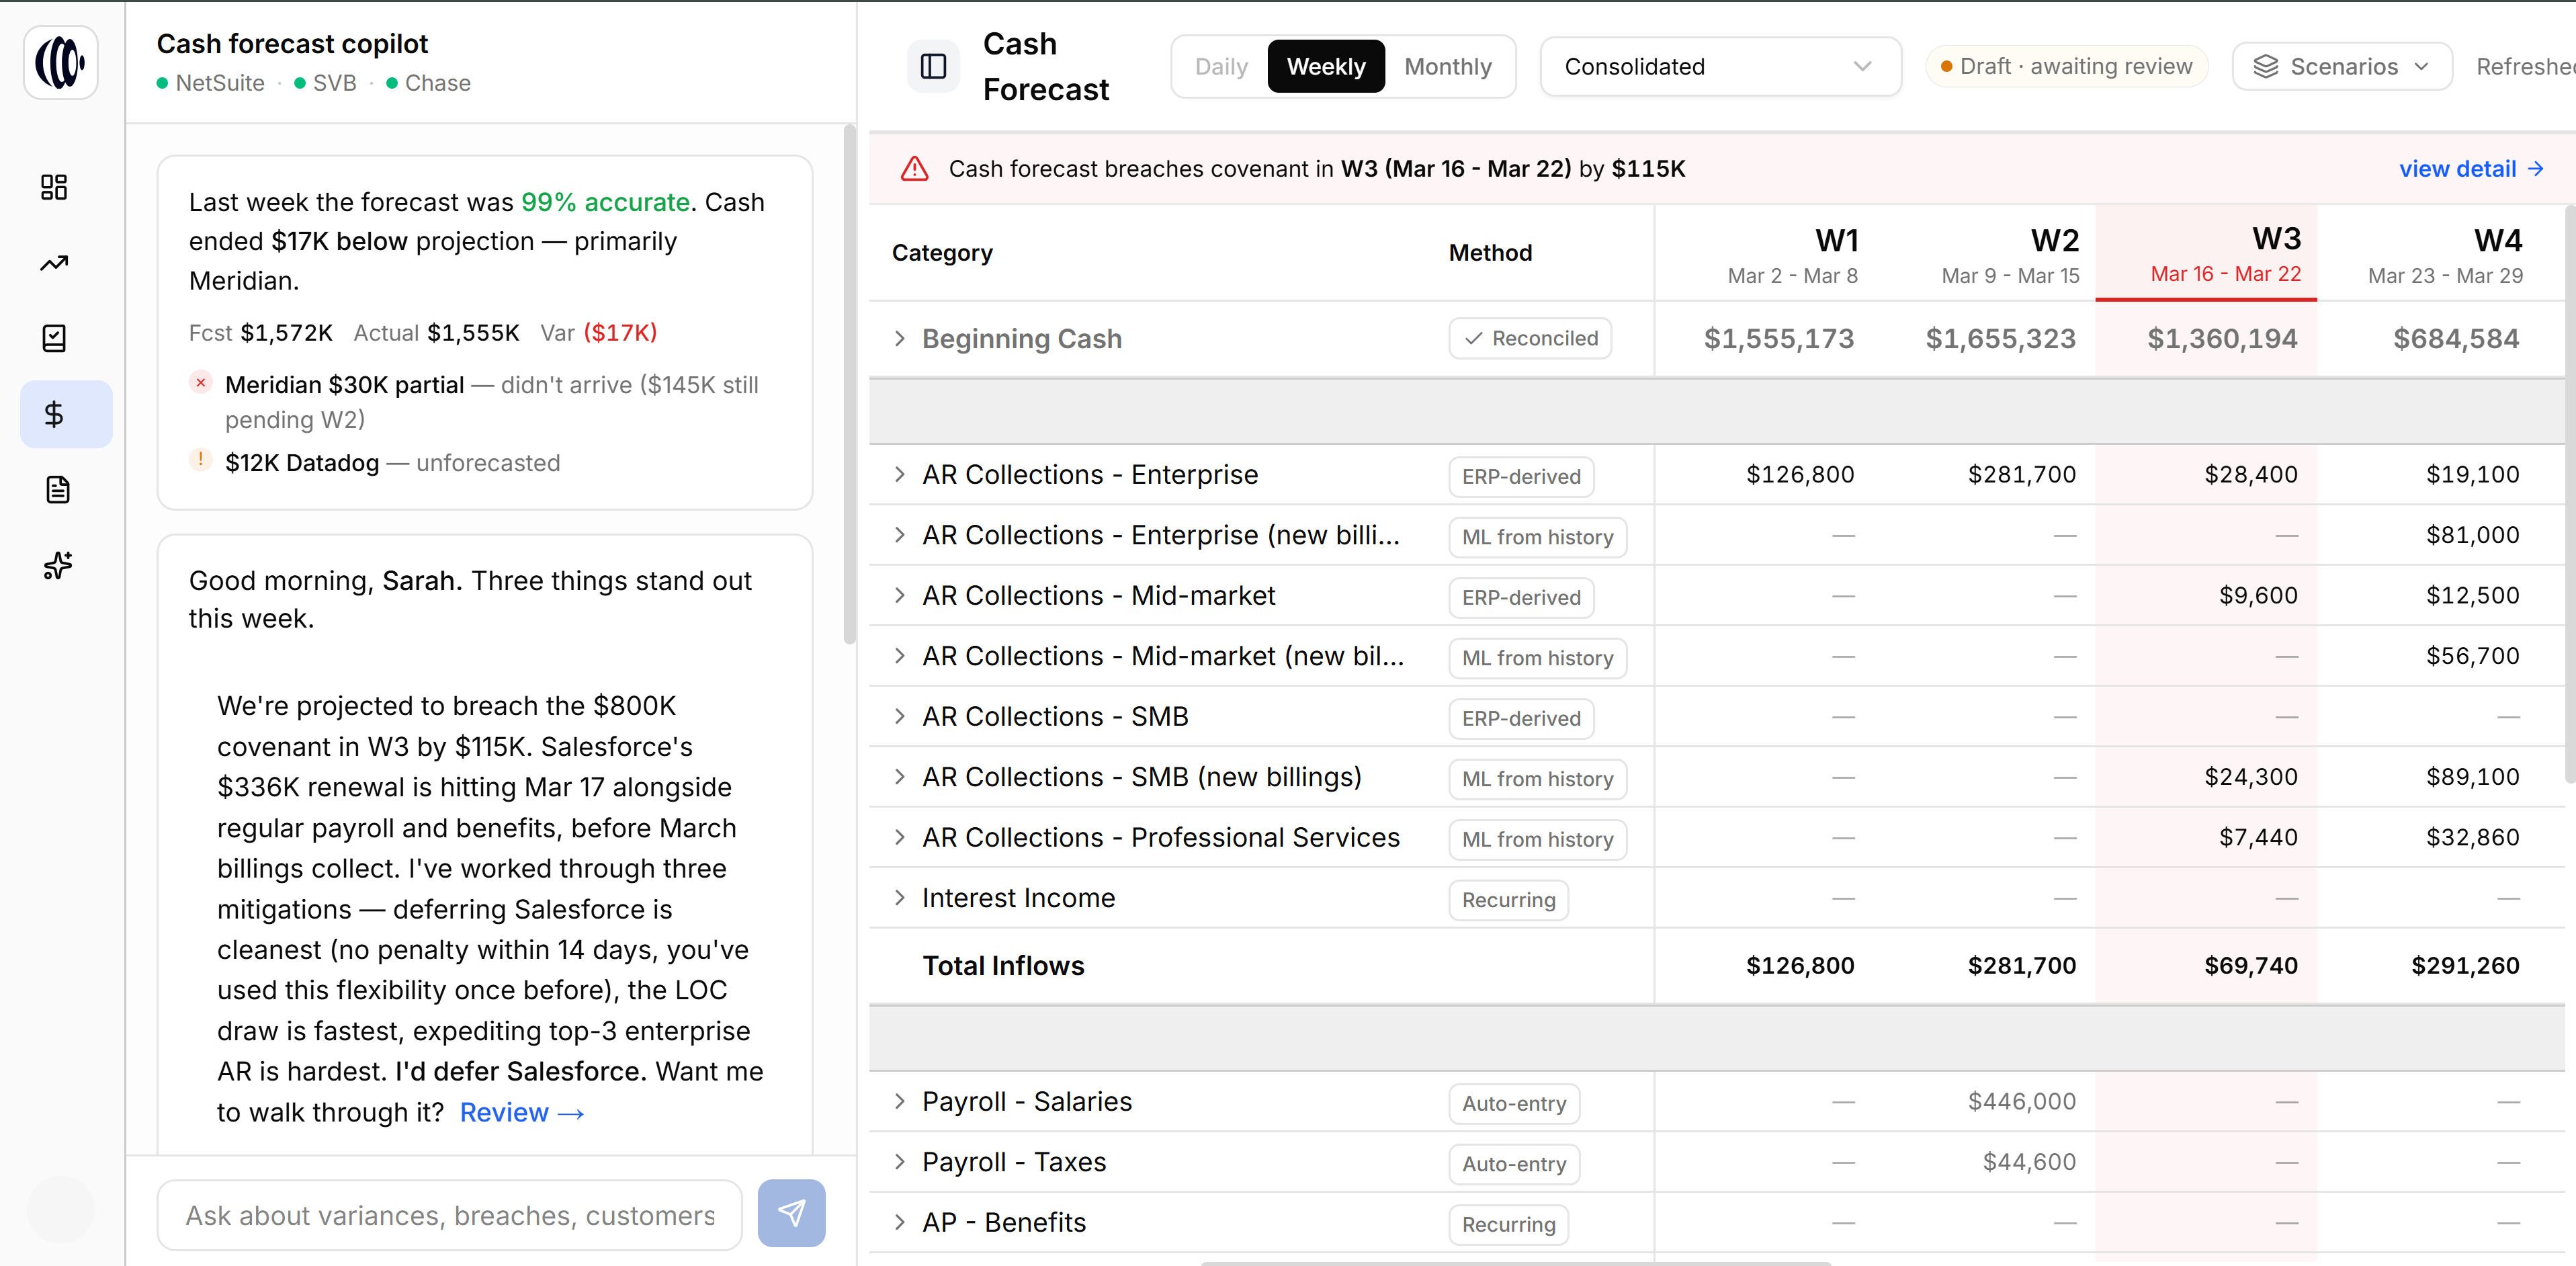Image resolution: width=2576 pixels, height=1266 pixels.
Task: Expand AR Collections - Professional Services row
Action: pos(899,838)
